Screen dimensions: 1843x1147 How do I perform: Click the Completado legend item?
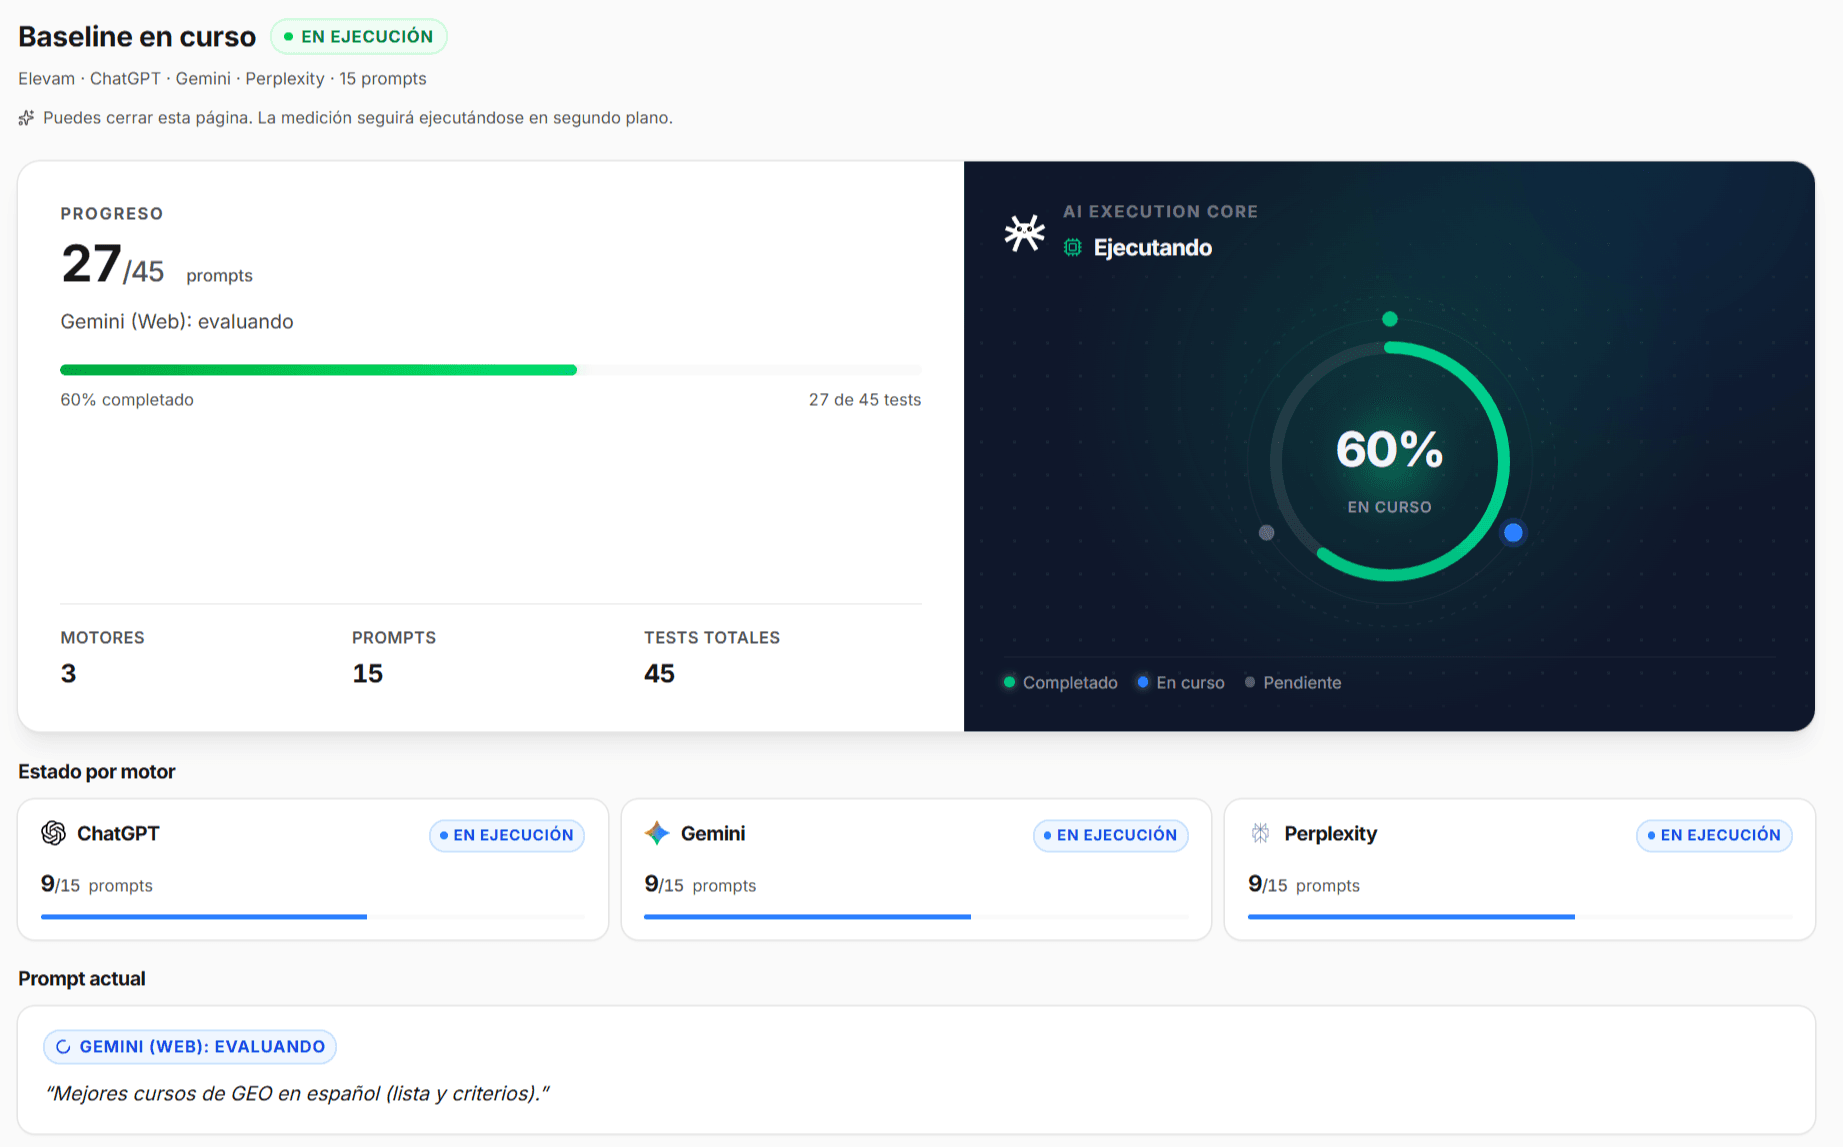pyautogui.click(x=1061, y=683)
